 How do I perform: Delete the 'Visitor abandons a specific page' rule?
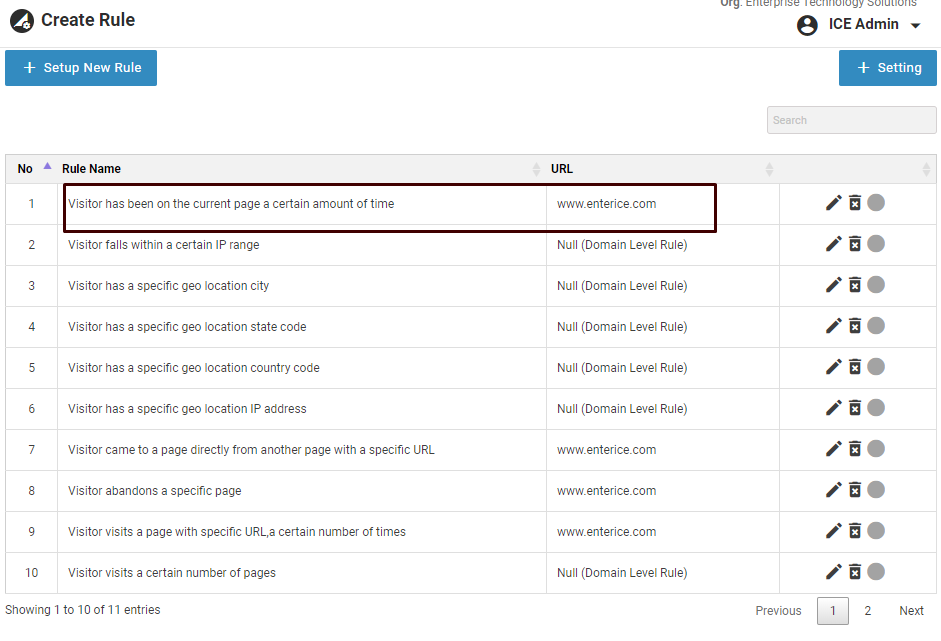[x=855, y=490]
